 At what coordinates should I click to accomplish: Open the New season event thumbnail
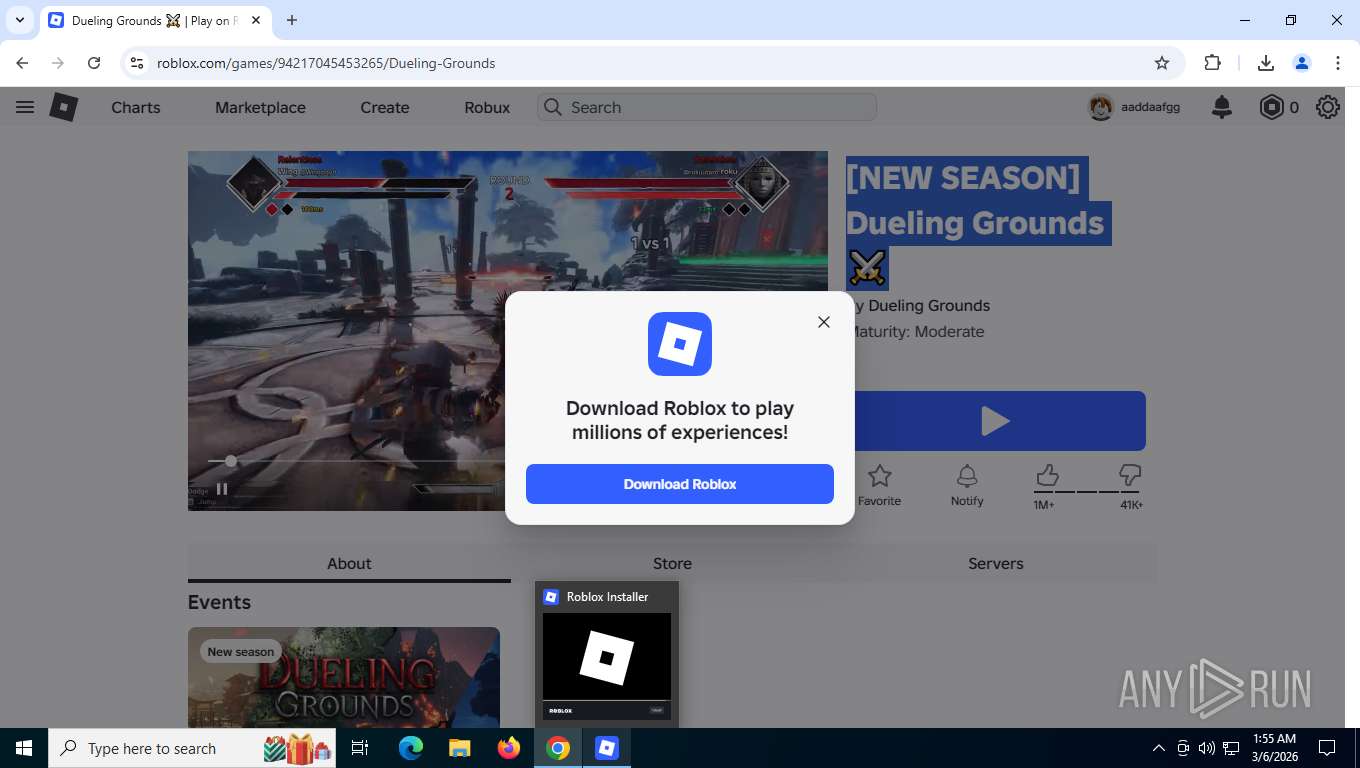[x=343, y=677]
